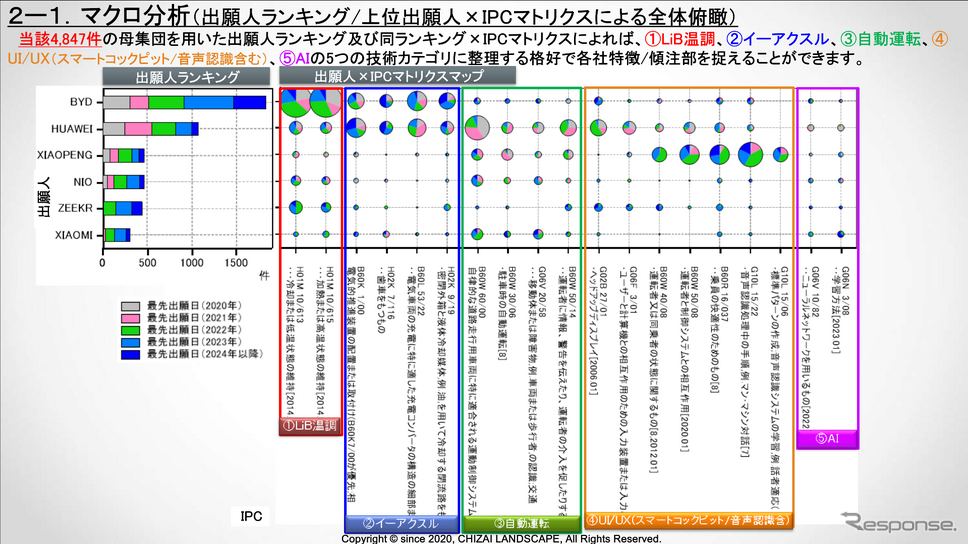Image resolution: width=968 pixels, height=544 pixels.
Task: Click XIAOPENG's bubble for B60R 16/037
Action: click(x=719, y=154)
